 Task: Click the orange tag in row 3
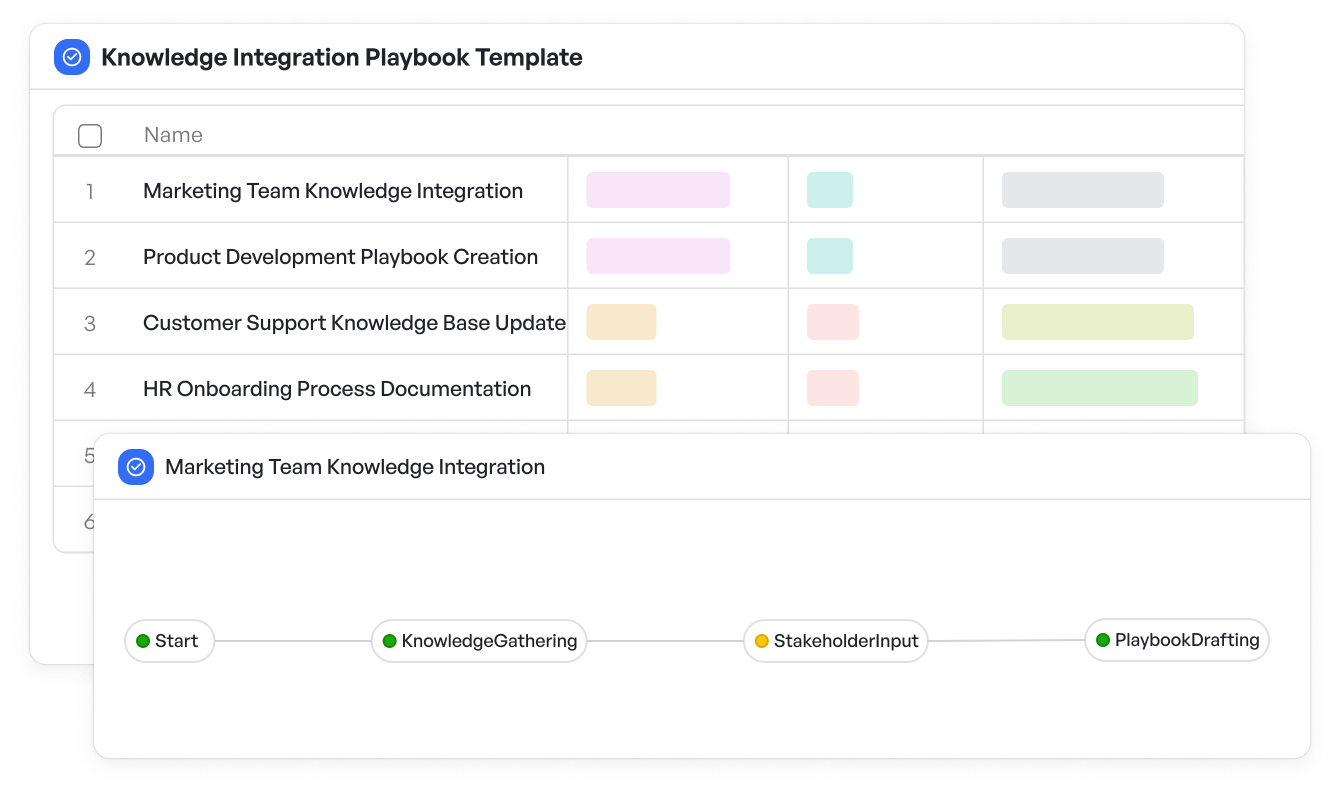click(621, 322)
